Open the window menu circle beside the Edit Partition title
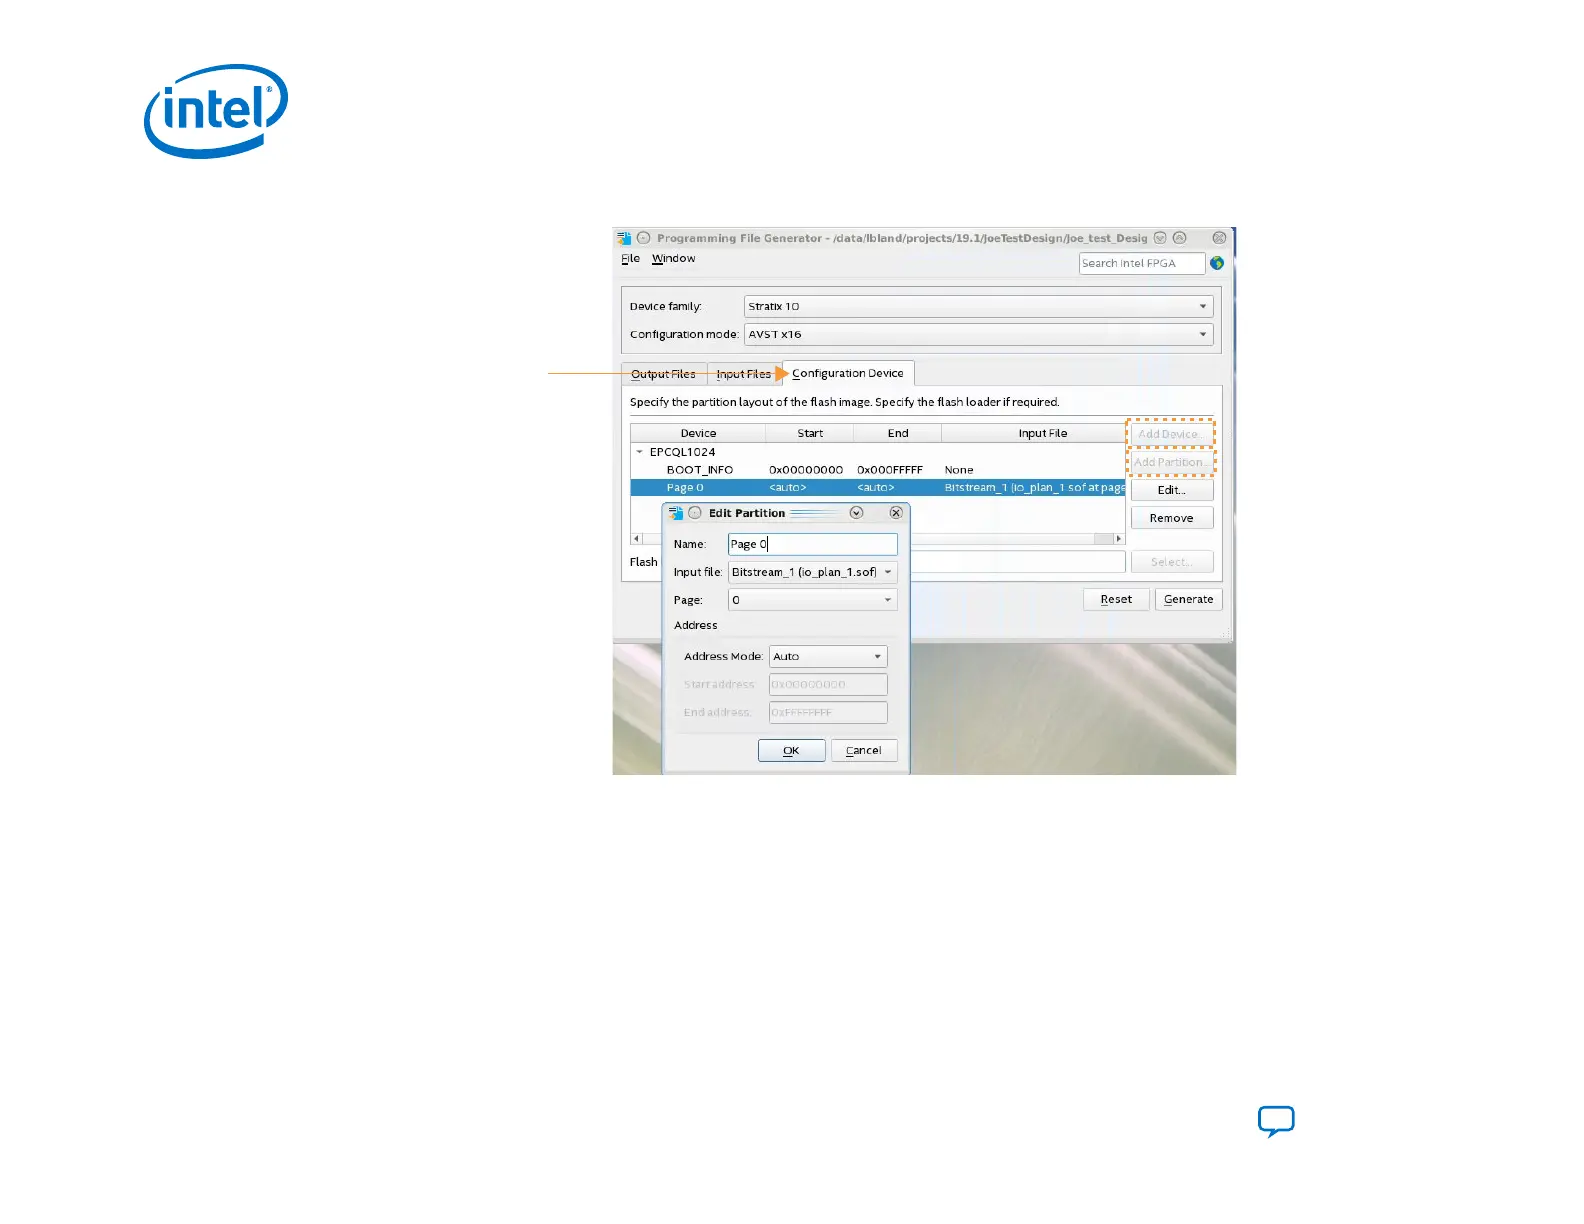 695,513
